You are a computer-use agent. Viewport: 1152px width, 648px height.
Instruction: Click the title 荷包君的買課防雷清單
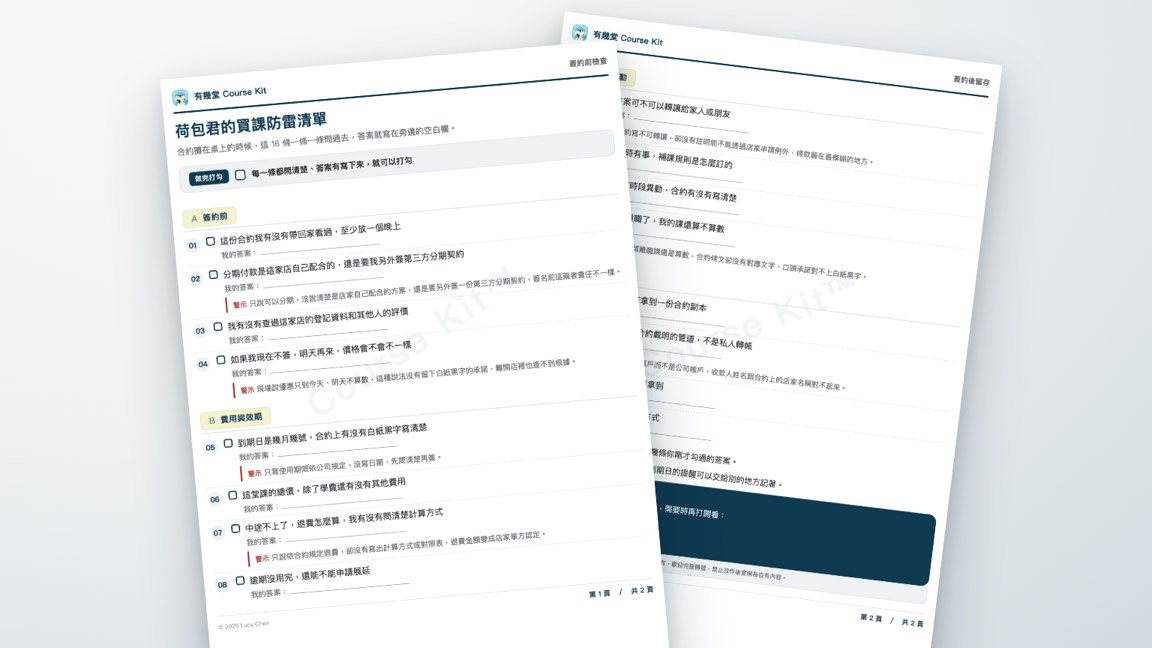tap(251, 125)
